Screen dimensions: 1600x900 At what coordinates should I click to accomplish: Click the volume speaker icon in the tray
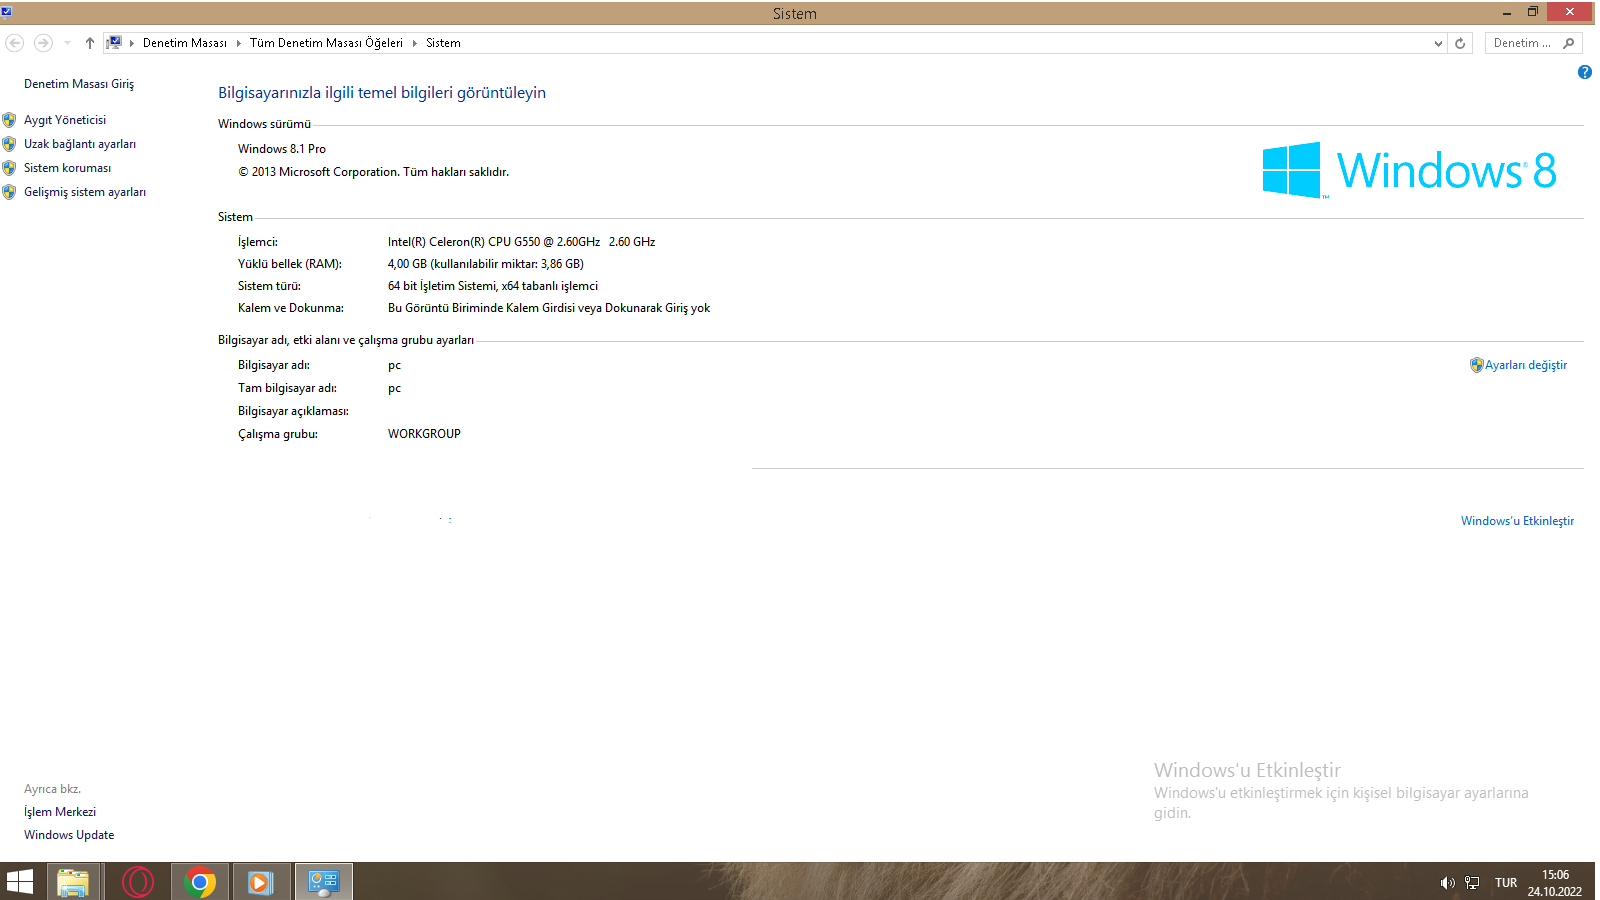tap(1447, 883)
